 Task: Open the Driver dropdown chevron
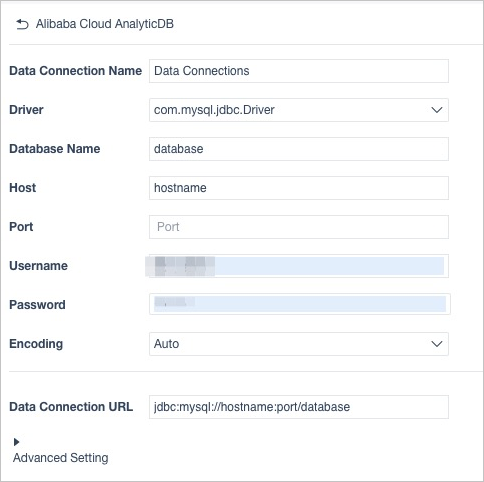pyautogui.click(x=437, y=110)
